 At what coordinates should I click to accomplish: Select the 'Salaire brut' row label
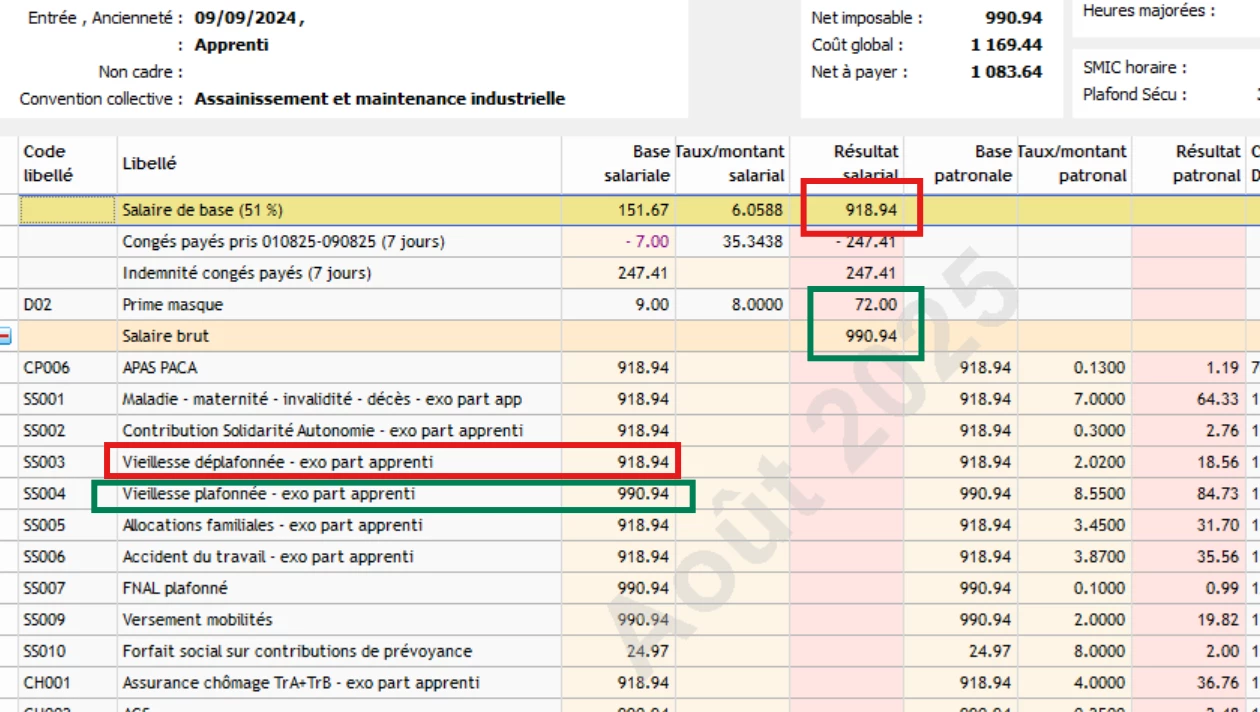166,336
